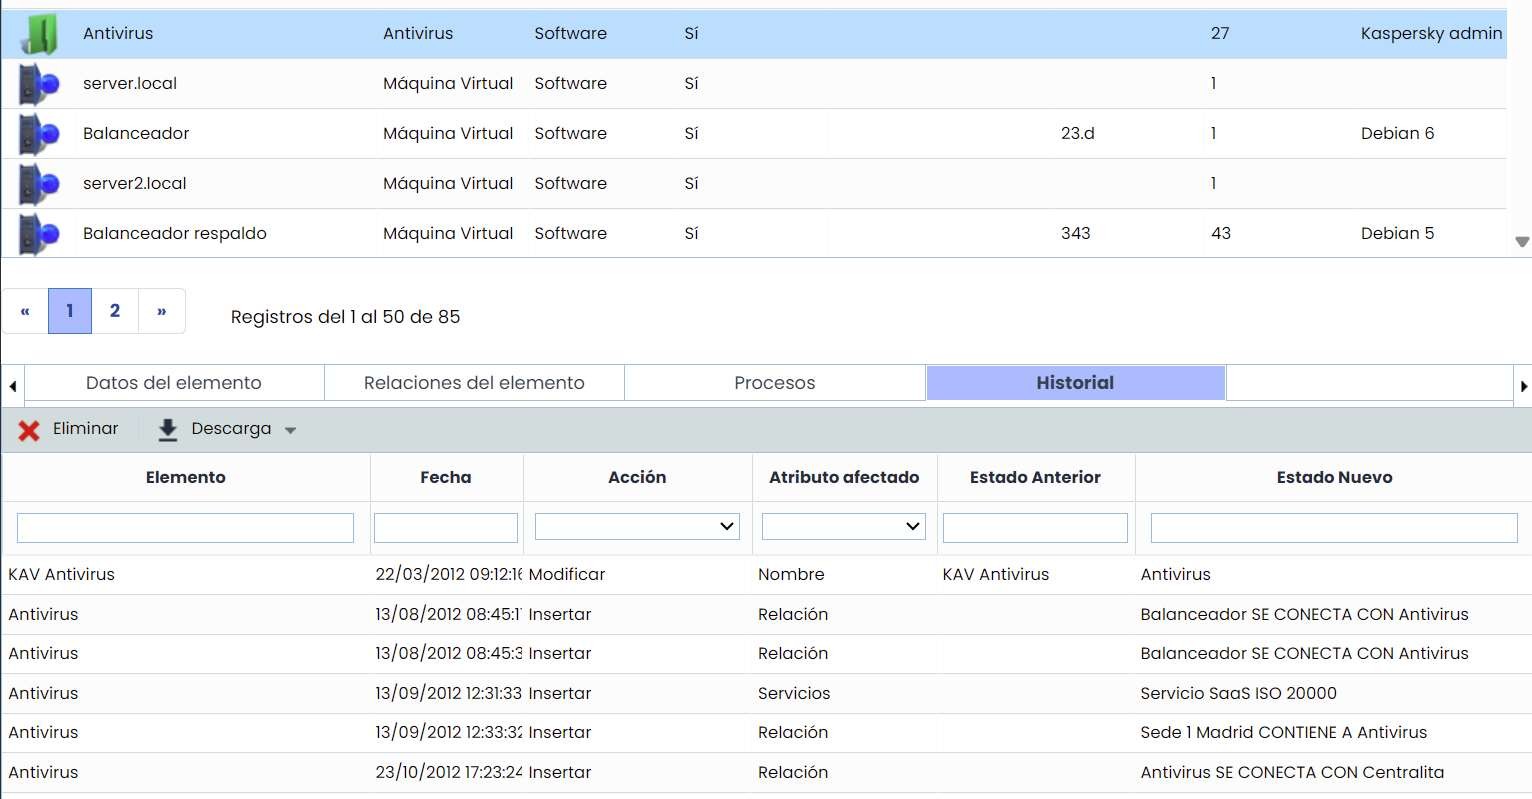Click the server.local virtual machine icon
The width and height of the screenshot is (1532, 799).
pyautogui.click(x=39, y=84)
